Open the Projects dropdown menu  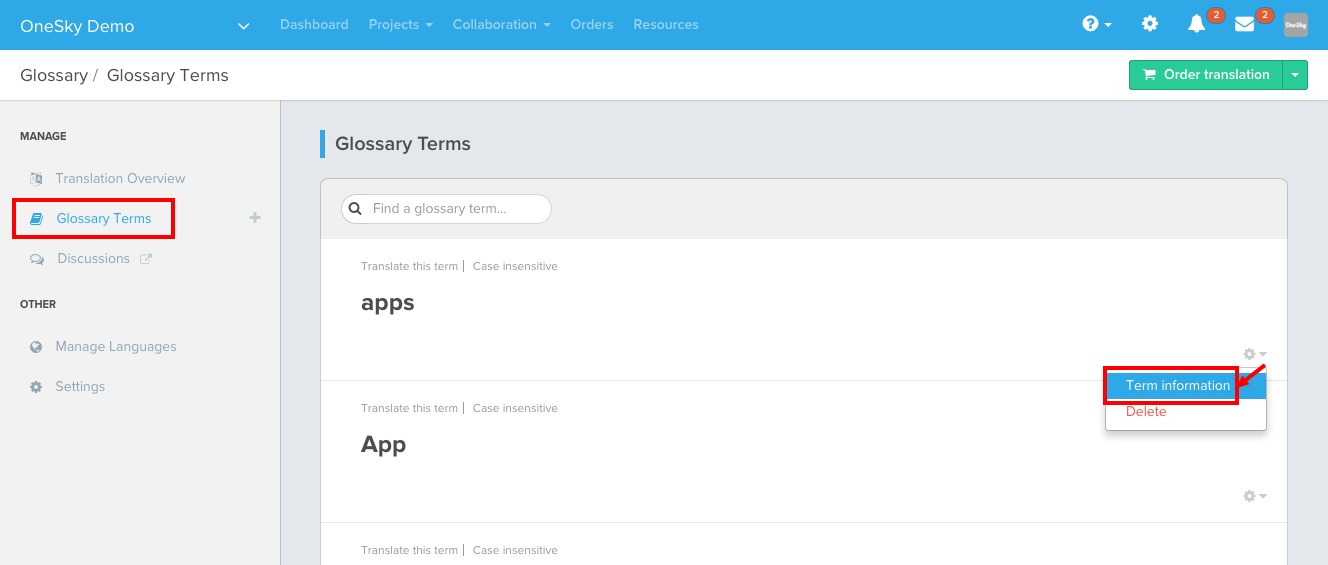pos(400,24)
